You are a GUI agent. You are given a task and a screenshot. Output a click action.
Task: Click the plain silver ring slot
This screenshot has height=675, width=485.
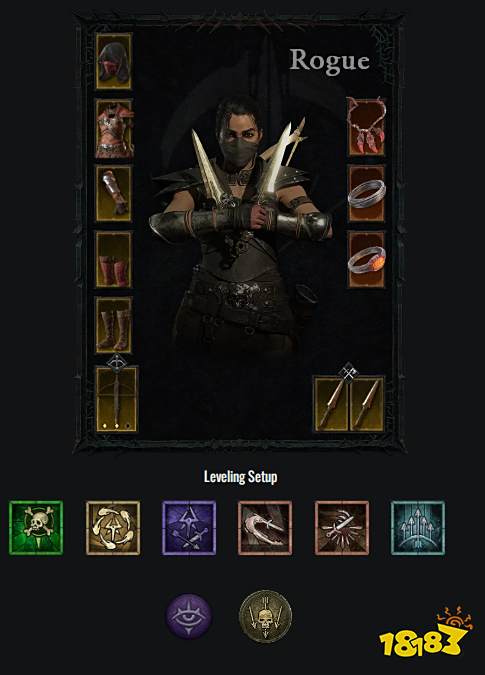(x=366, y=193)
